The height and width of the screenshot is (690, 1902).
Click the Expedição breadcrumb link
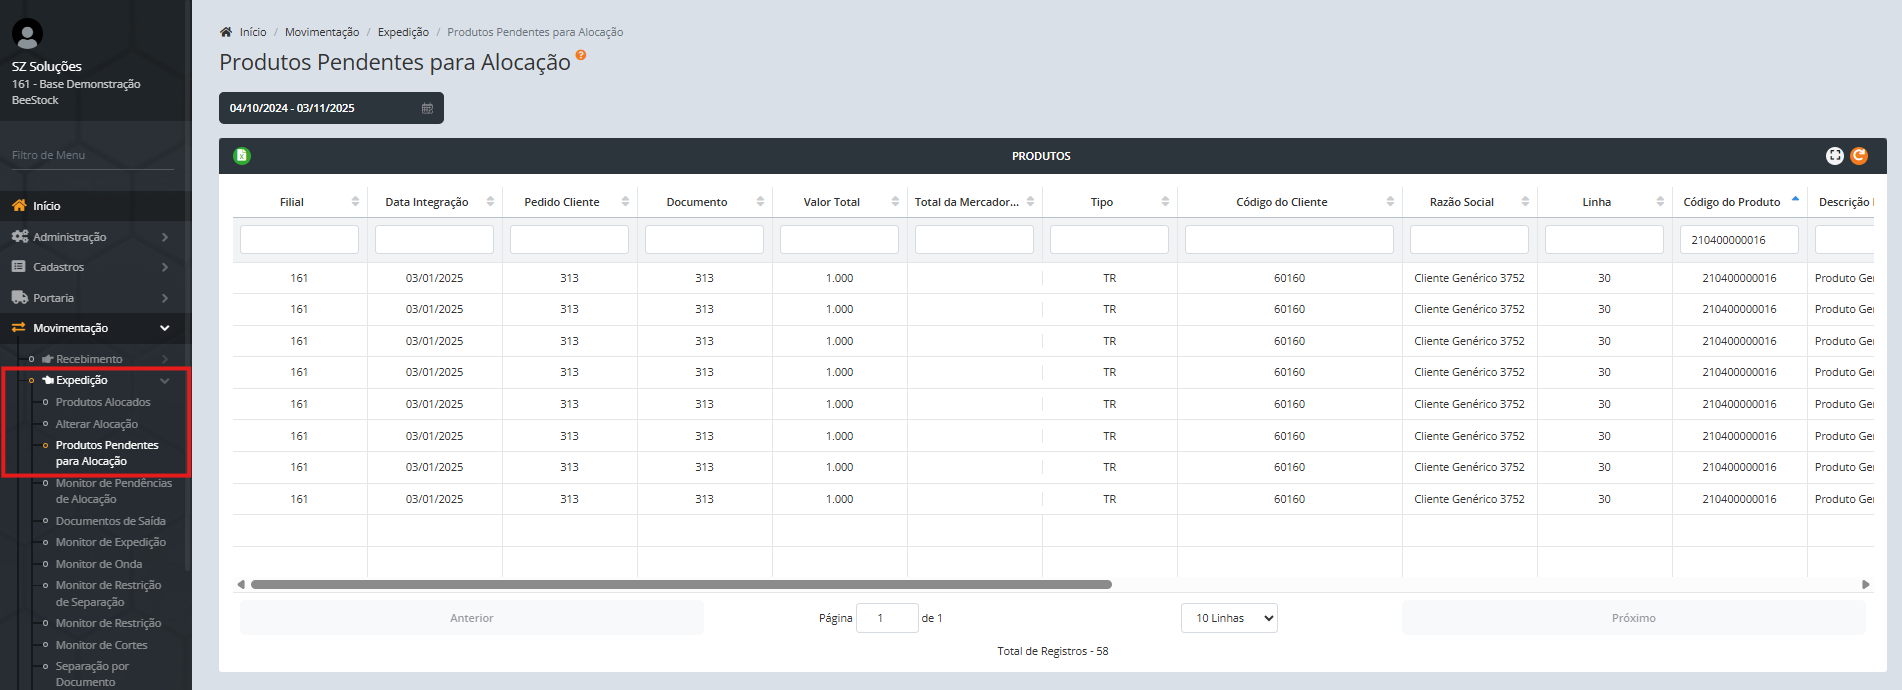pyautogui.click(x=403, y=32)
